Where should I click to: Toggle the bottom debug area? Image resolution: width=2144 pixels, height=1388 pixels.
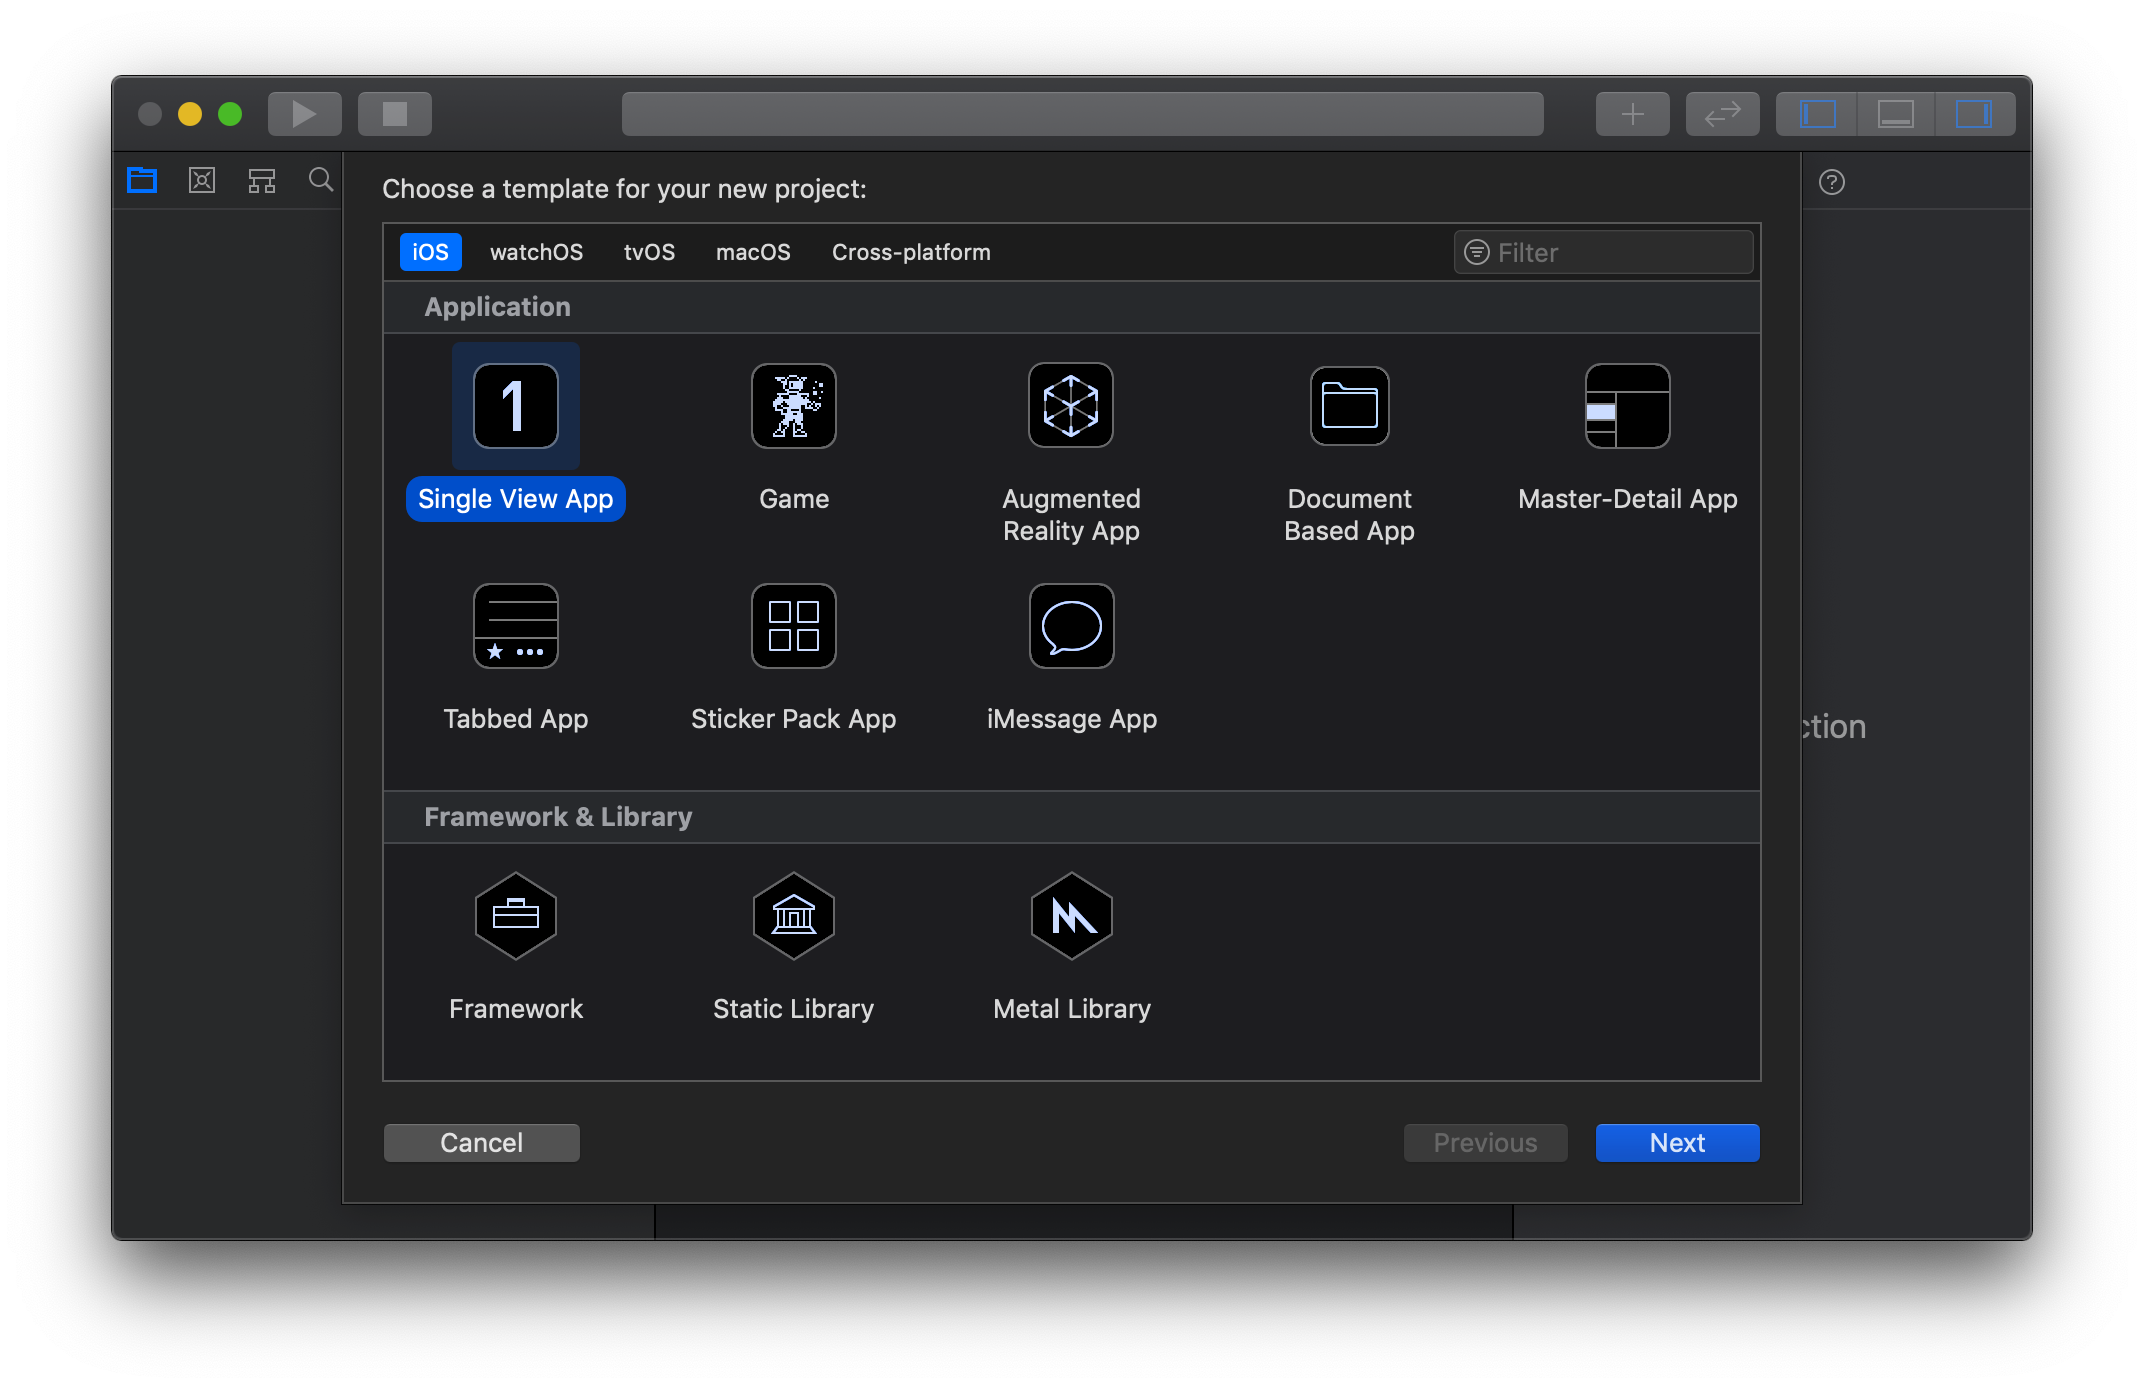[x=1895, y=114]
